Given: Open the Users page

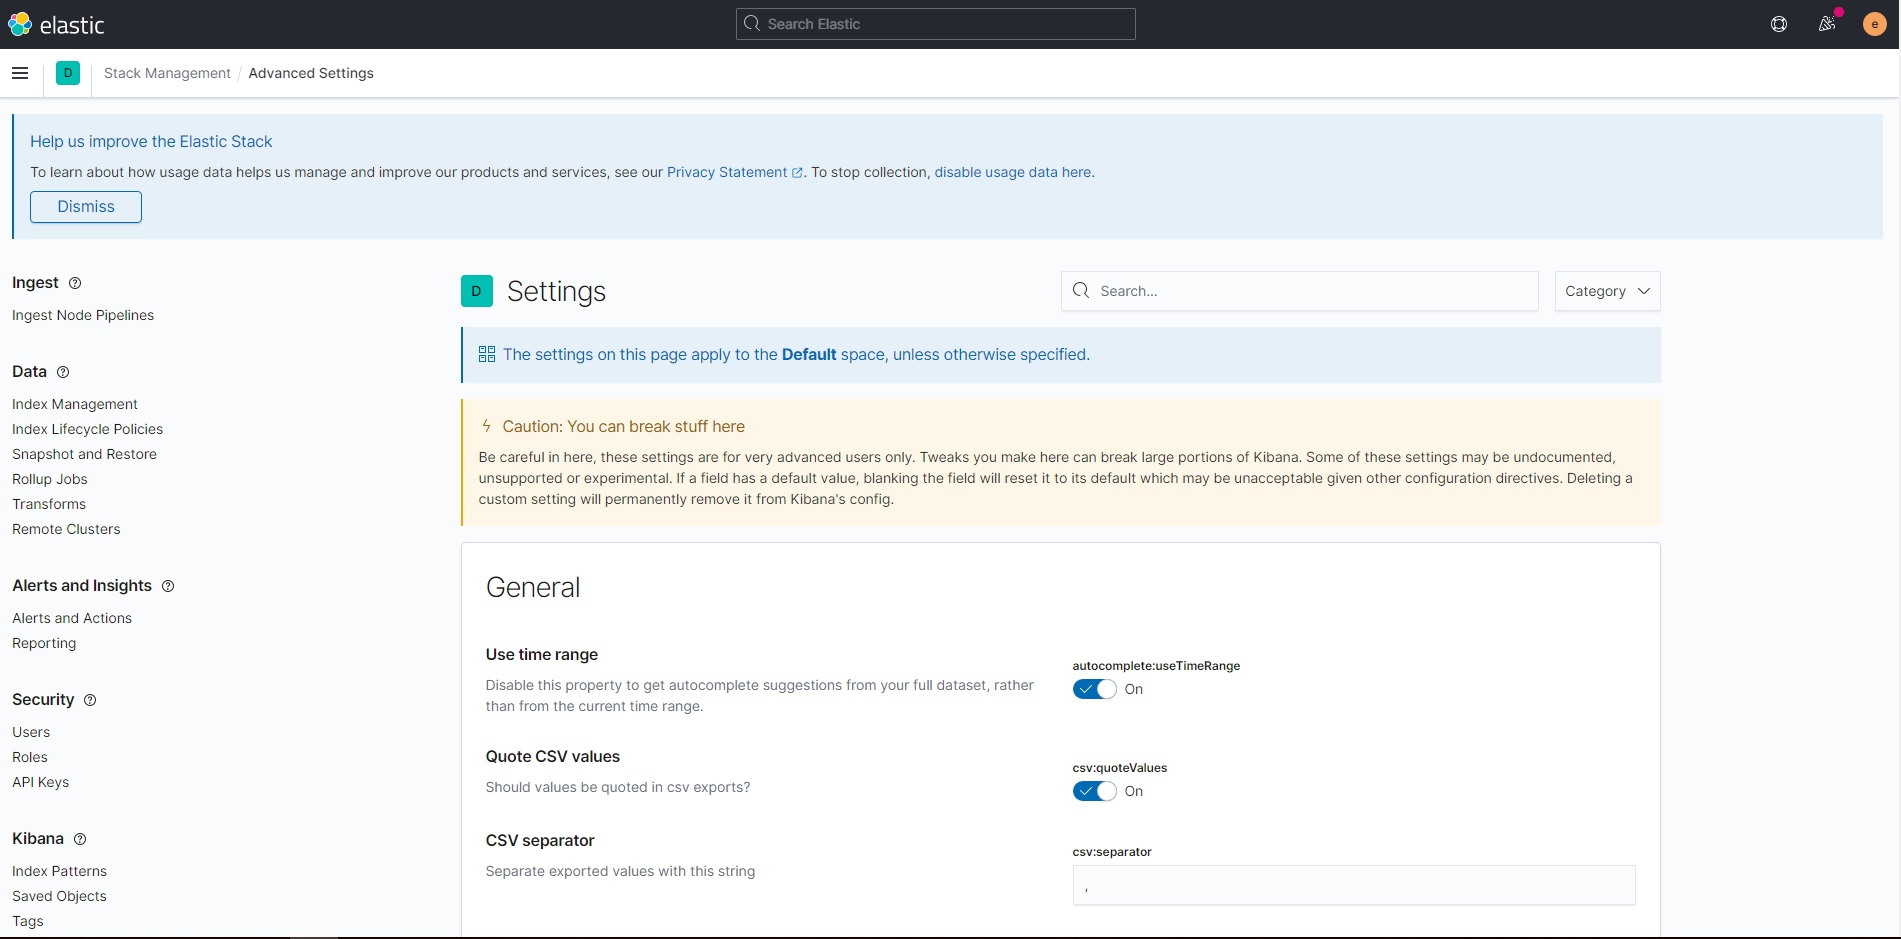Looking at the screenshot, I should 31,732.
